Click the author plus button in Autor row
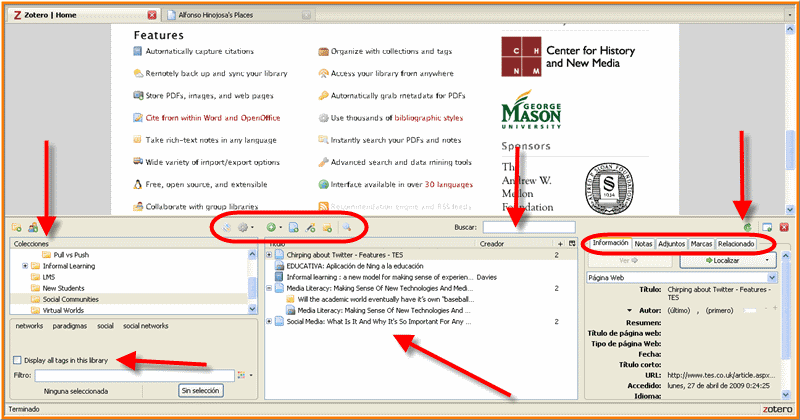This screenshot has height=420, width=800. [x=775, y=309]
